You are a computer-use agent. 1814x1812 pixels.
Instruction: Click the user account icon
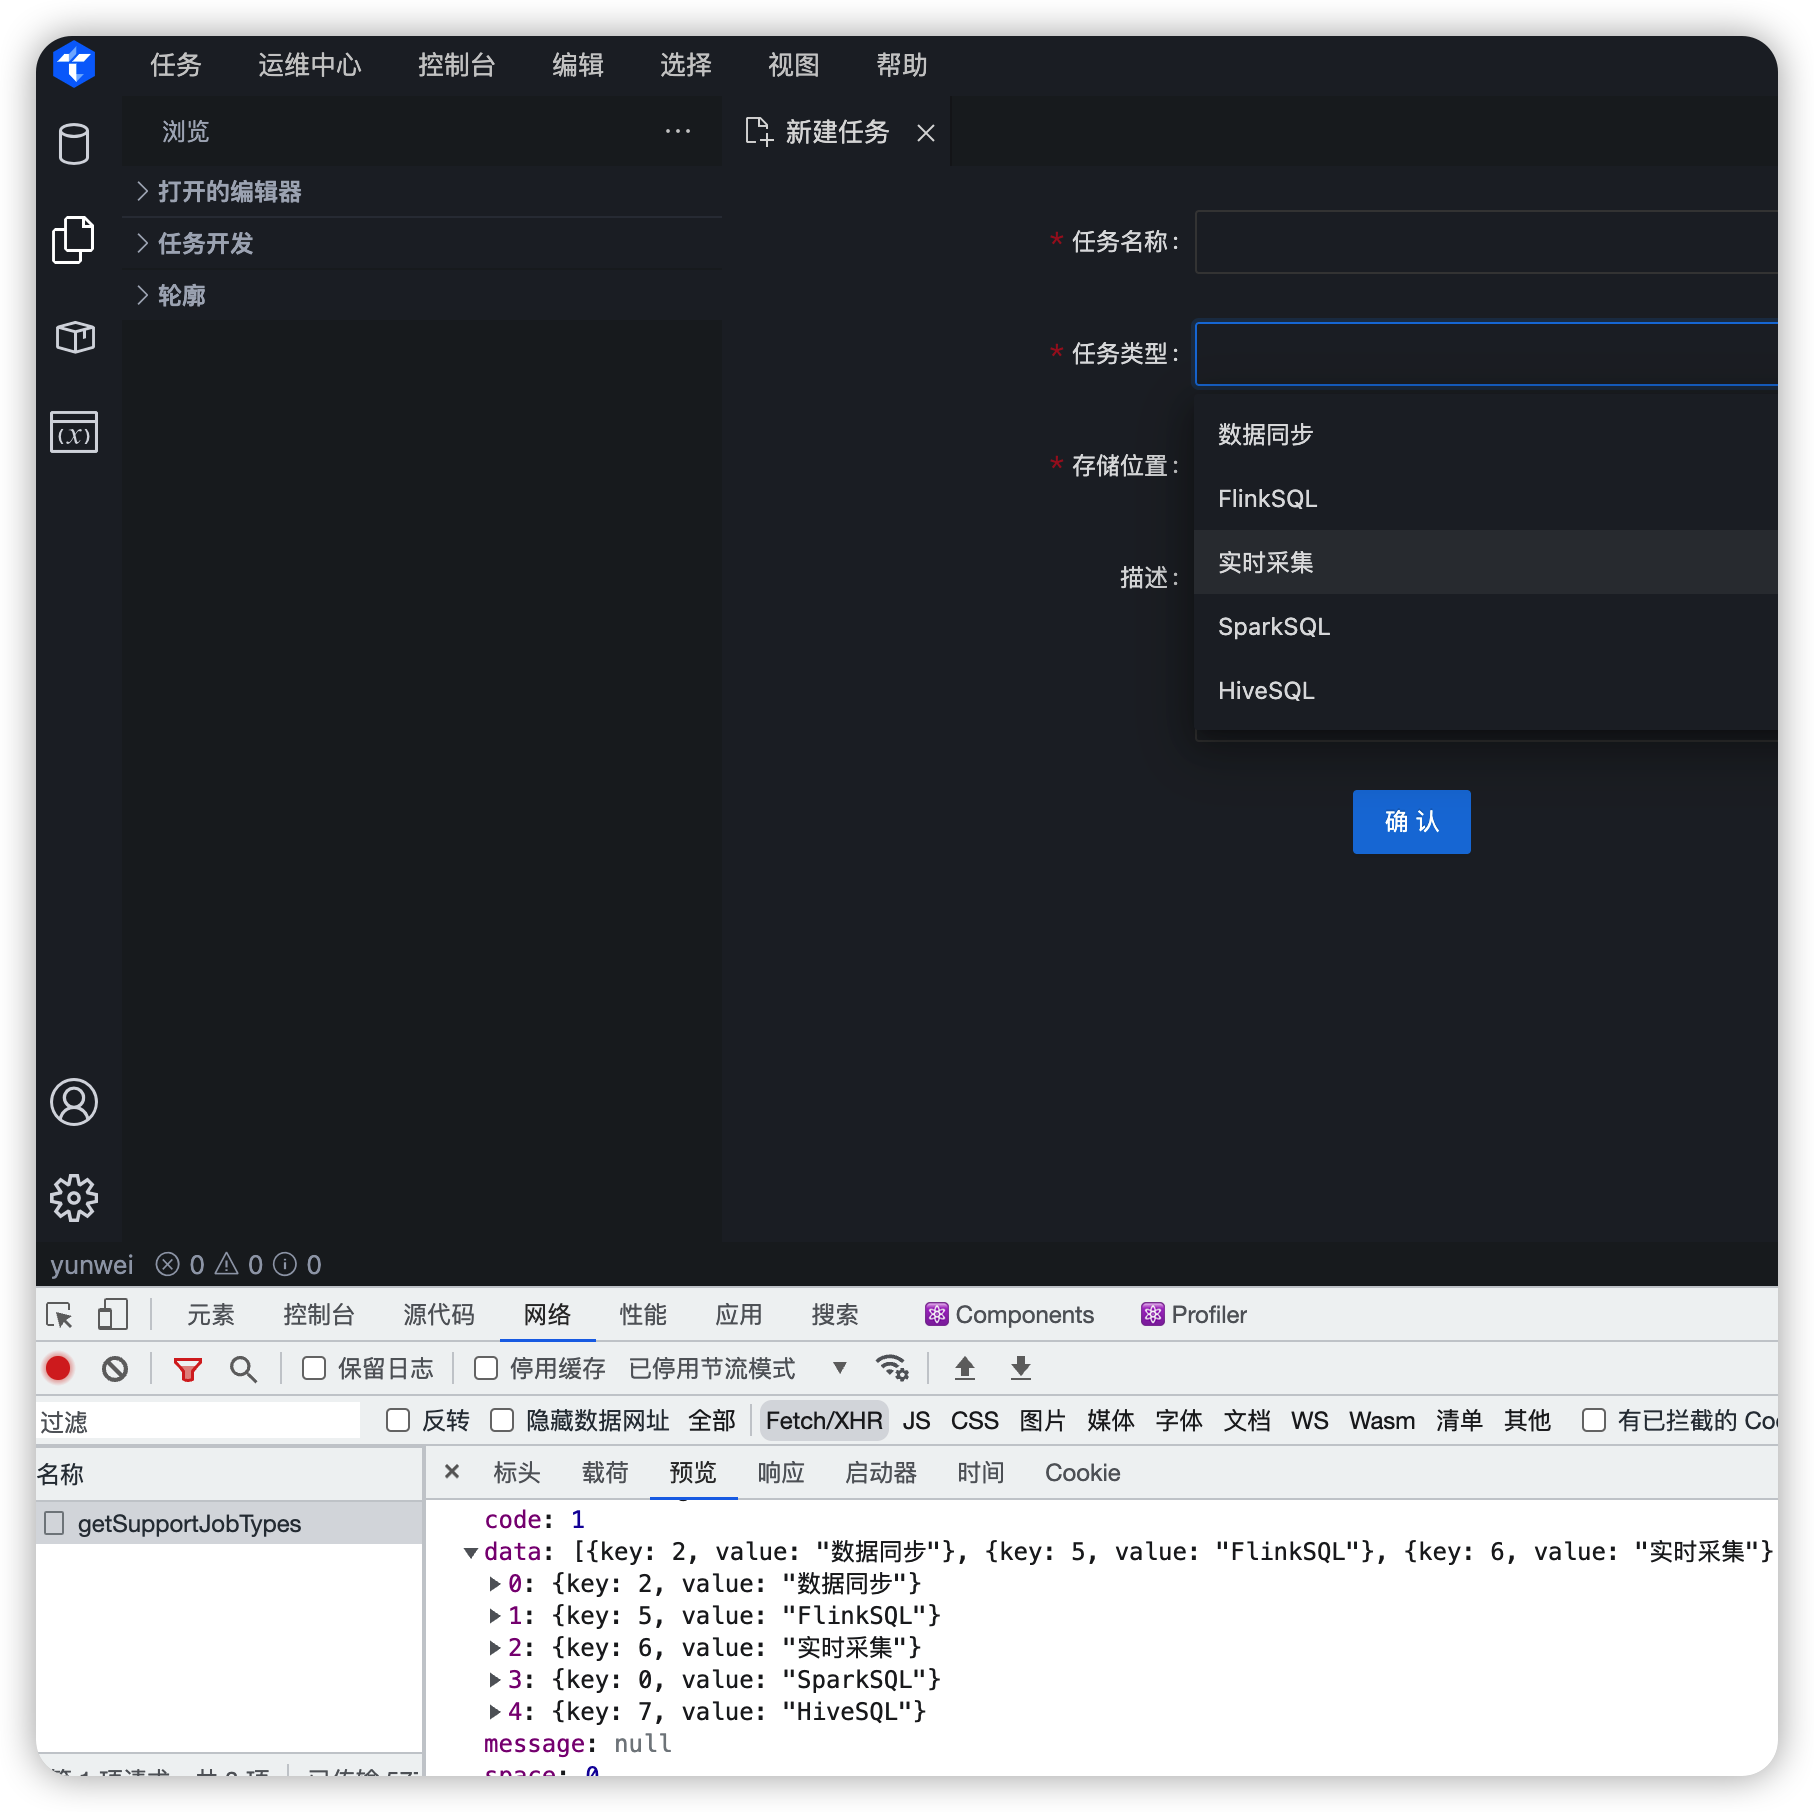[x=73, y=1102]
